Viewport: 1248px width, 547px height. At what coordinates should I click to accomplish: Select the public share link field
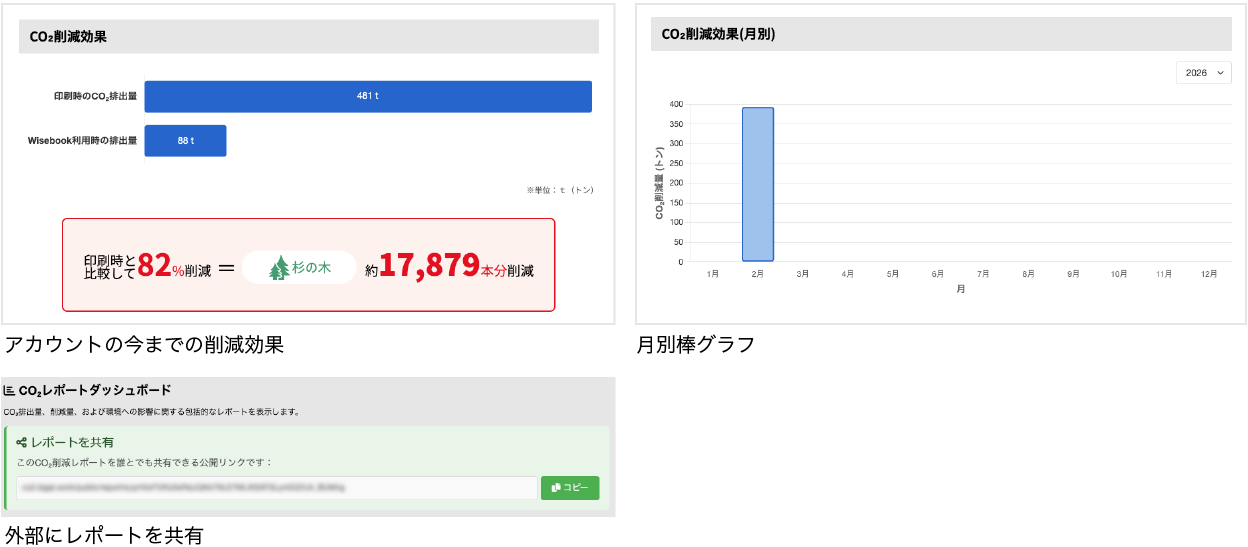tap(276, 488)
